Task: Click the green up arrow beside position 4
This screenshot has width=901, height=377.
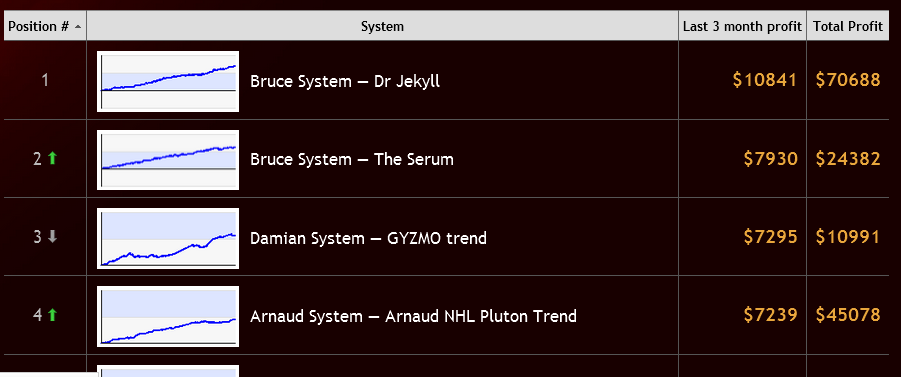Action: [52, 314]
